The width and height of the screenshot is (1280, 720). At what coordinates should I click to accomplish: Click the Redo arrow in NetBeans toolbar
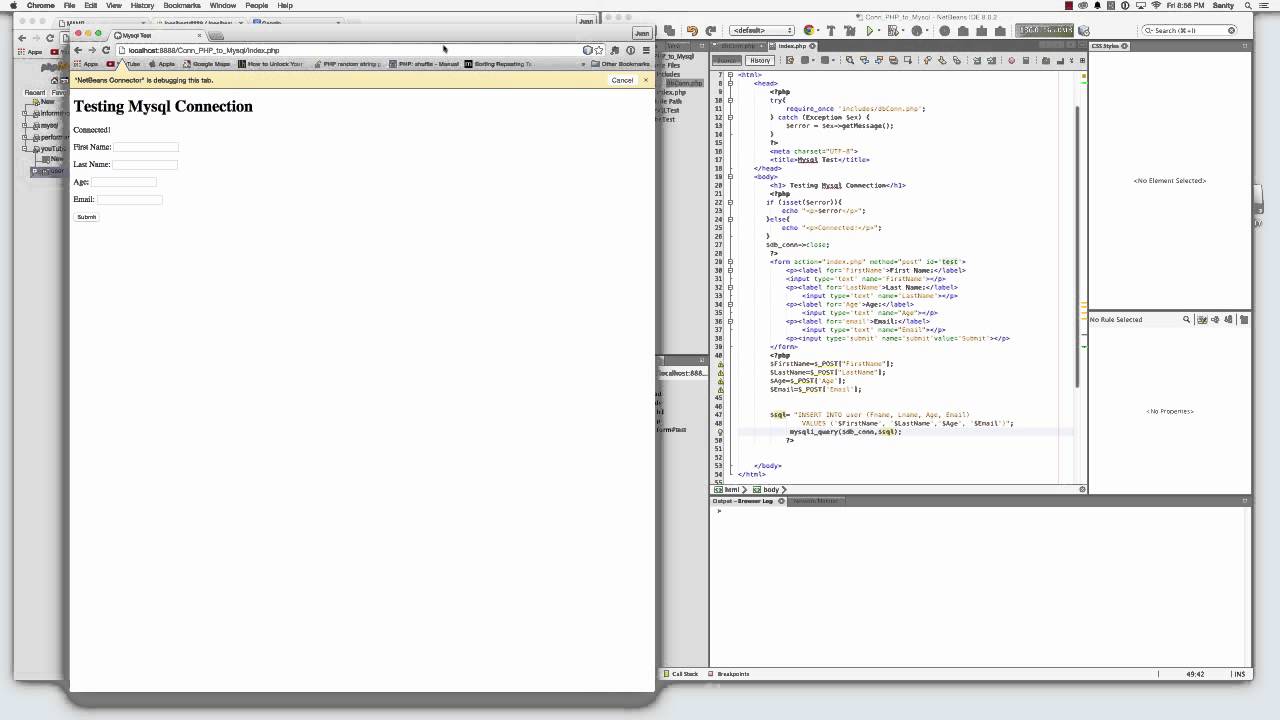710,30
